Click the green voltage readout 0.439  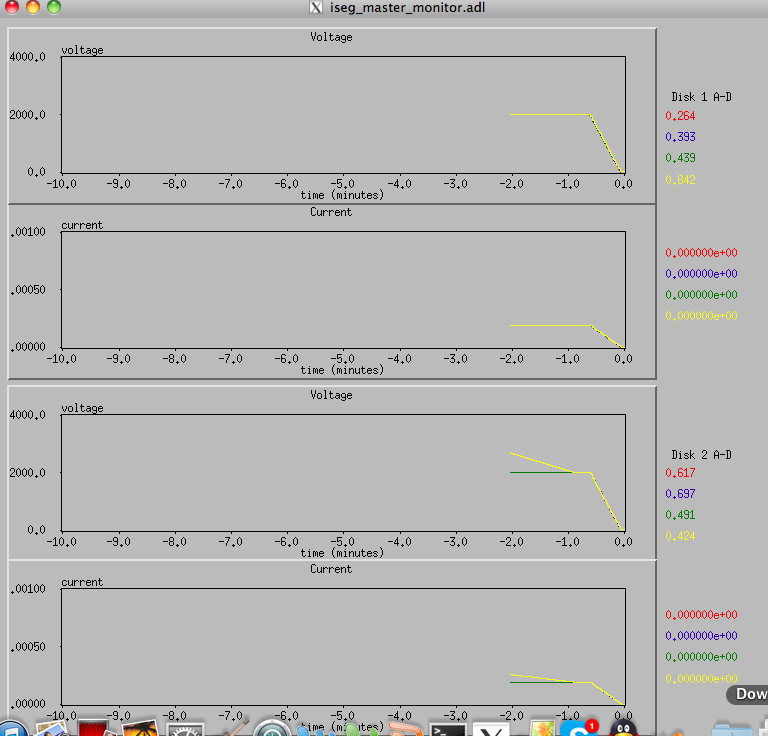(x=680, y=158)
